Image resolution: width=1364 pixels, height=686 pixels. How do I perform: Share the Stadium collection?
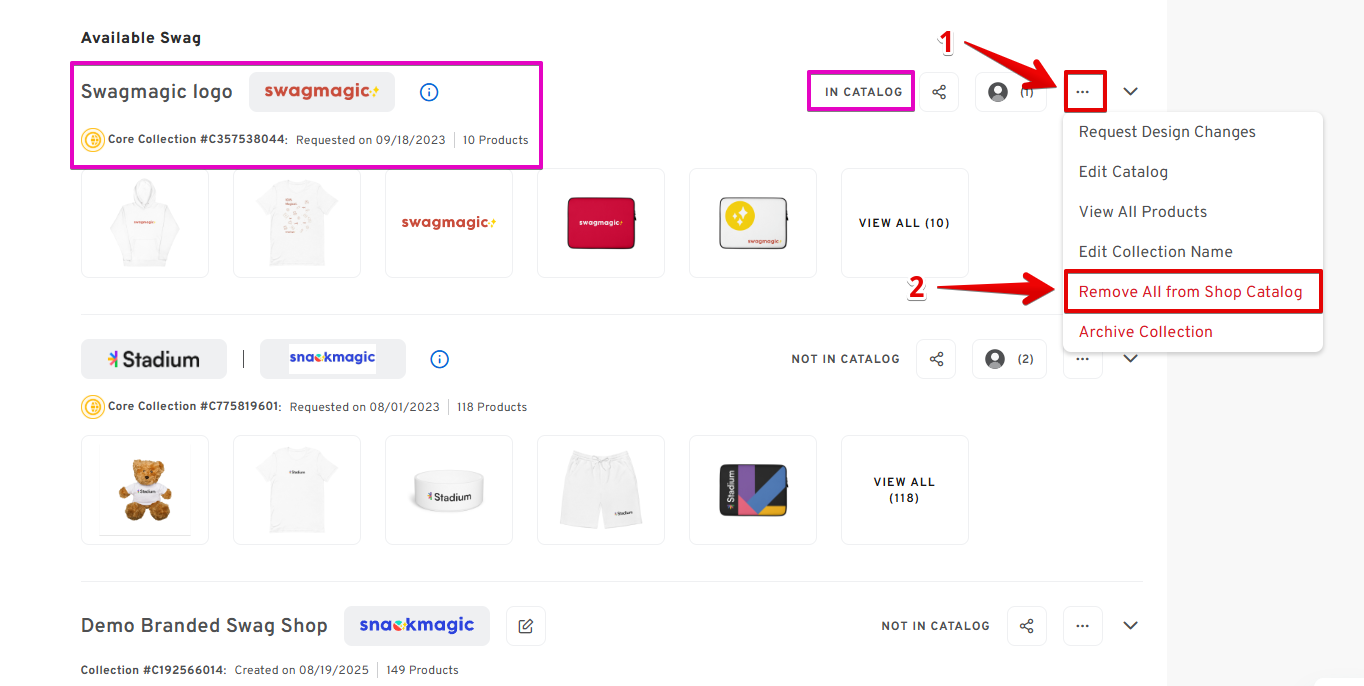[936, 359]
